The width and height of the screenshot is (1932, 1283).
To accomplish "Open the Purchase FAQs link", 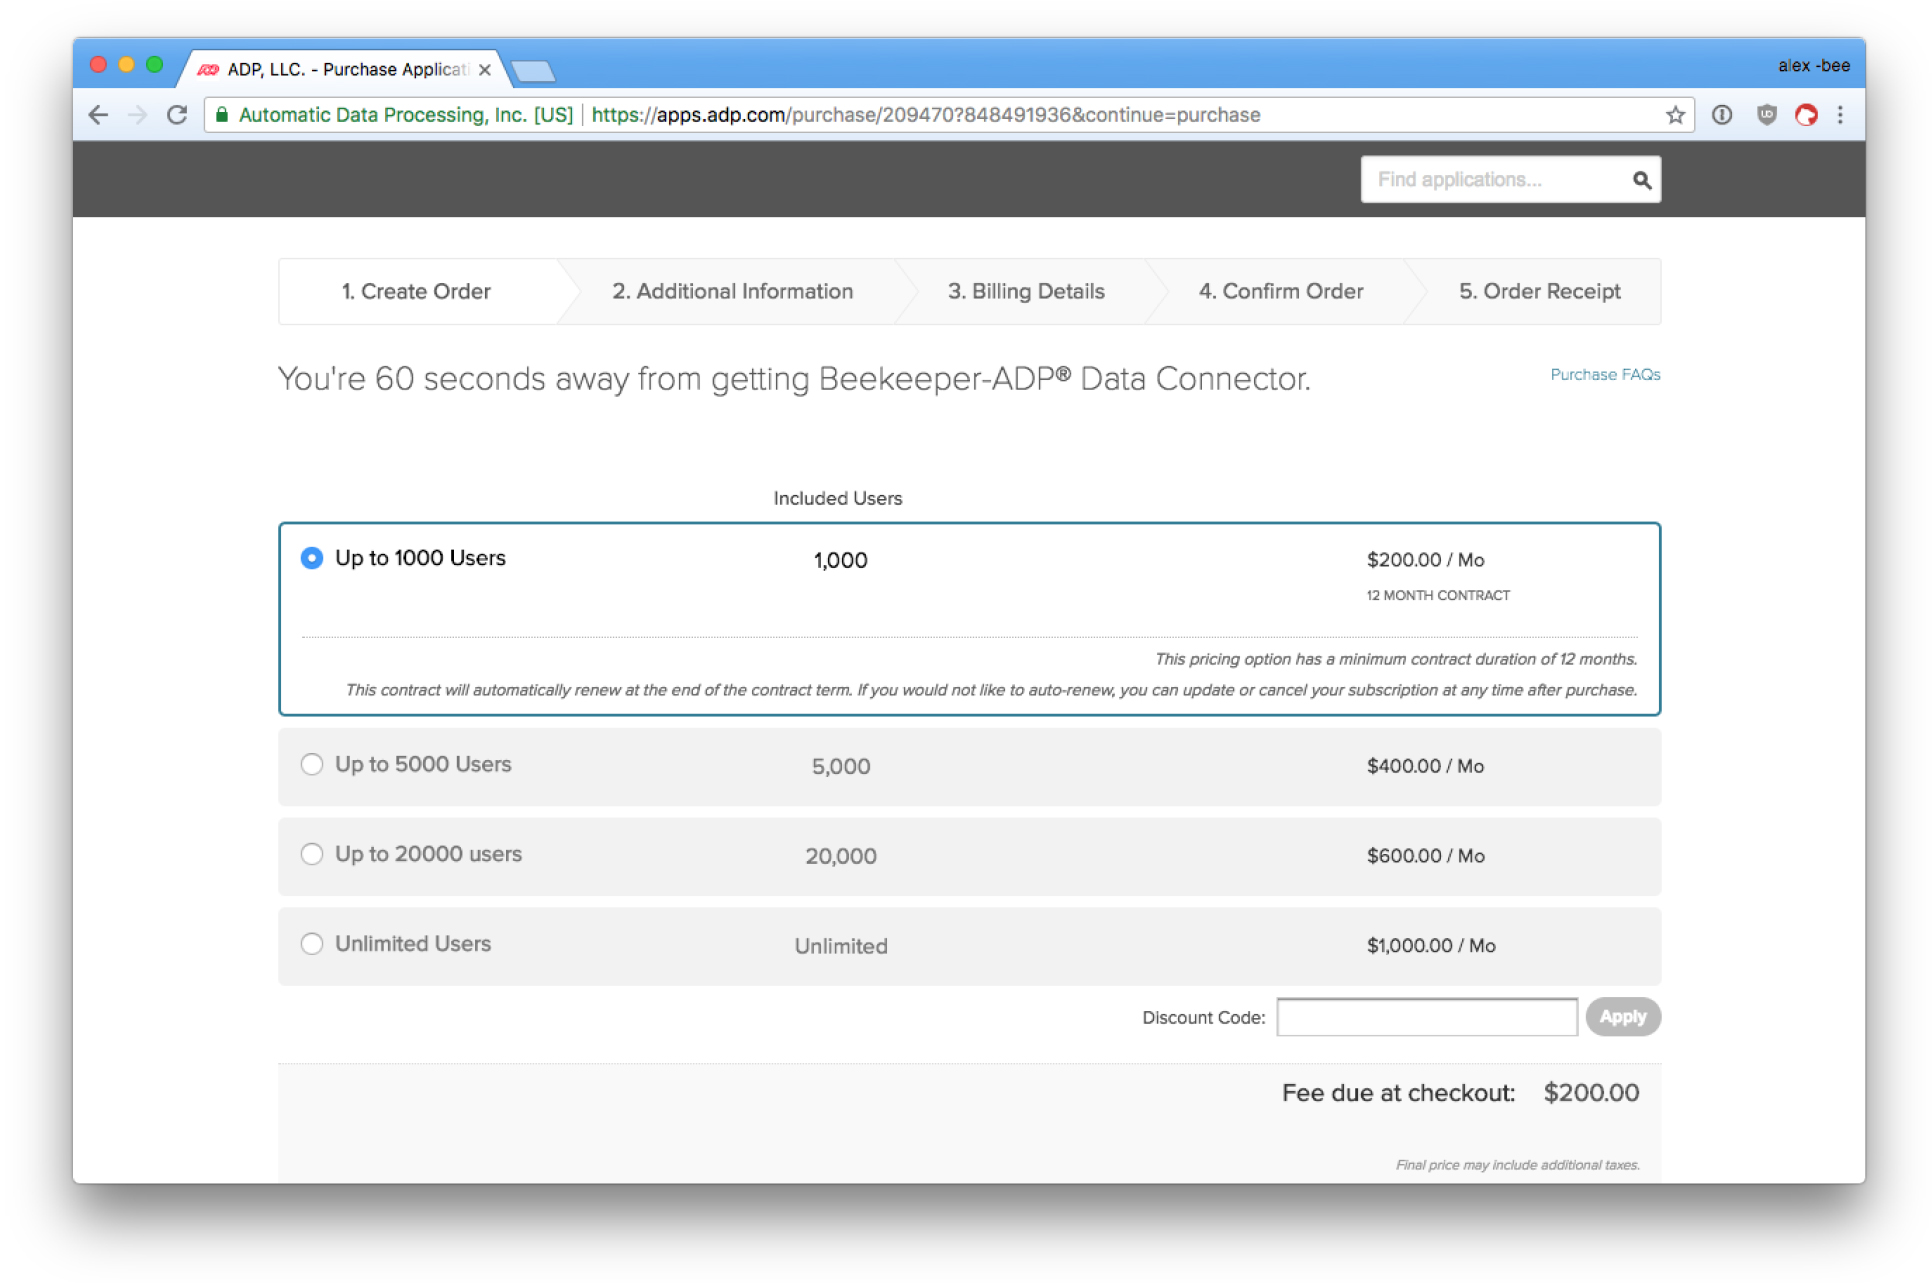I will [x=1604, y=374].
